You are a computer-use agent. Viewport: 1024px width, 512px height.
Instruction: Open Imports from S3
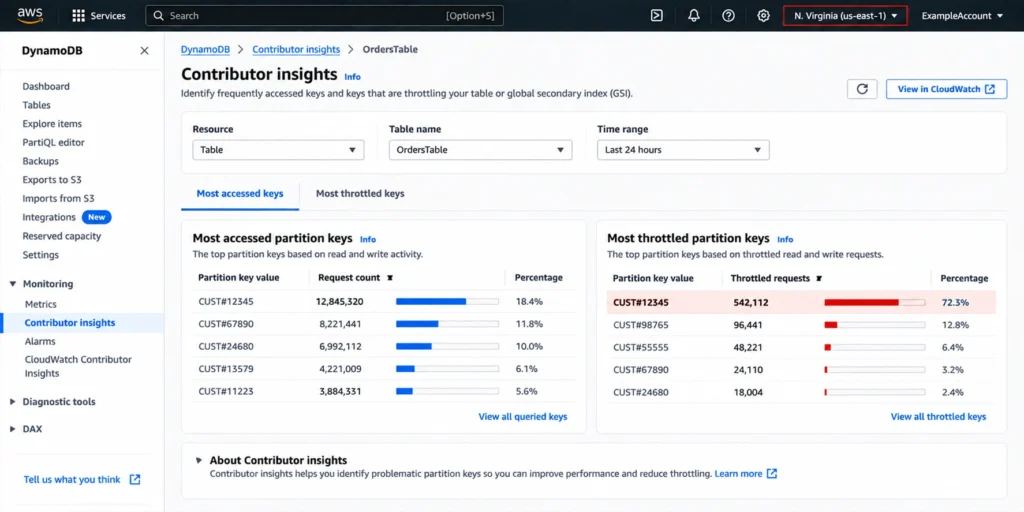[59, 199]
